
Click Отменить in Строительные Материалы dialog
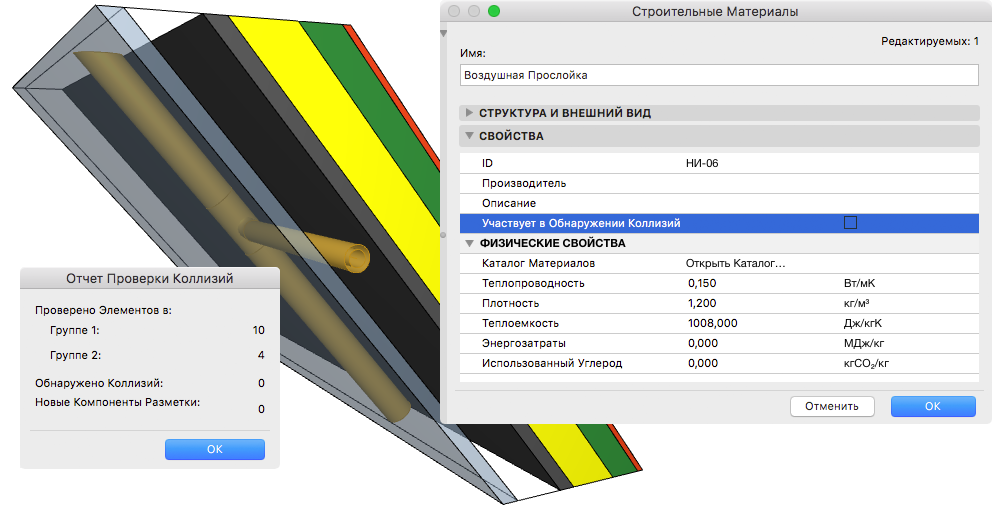coord(832,406)
